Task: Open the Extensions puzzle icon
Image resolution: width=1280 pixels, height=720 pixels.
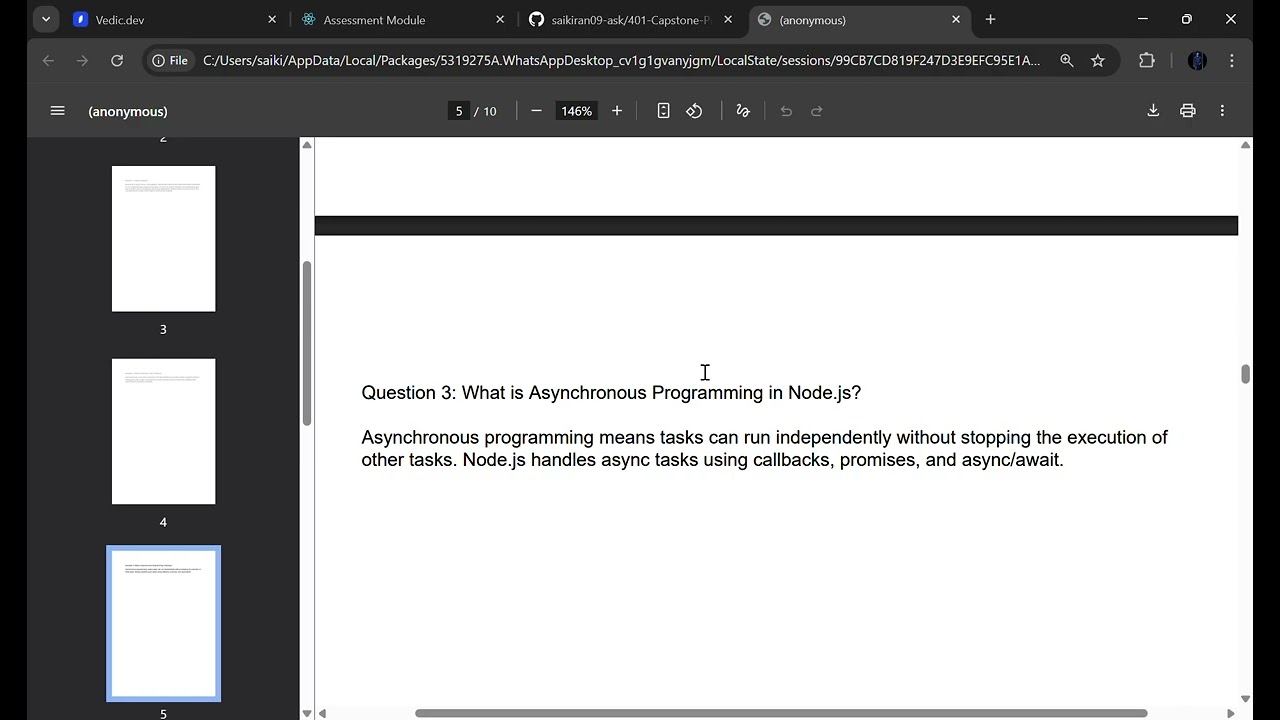Action: pyautogui.click(x=1147, y=60)
